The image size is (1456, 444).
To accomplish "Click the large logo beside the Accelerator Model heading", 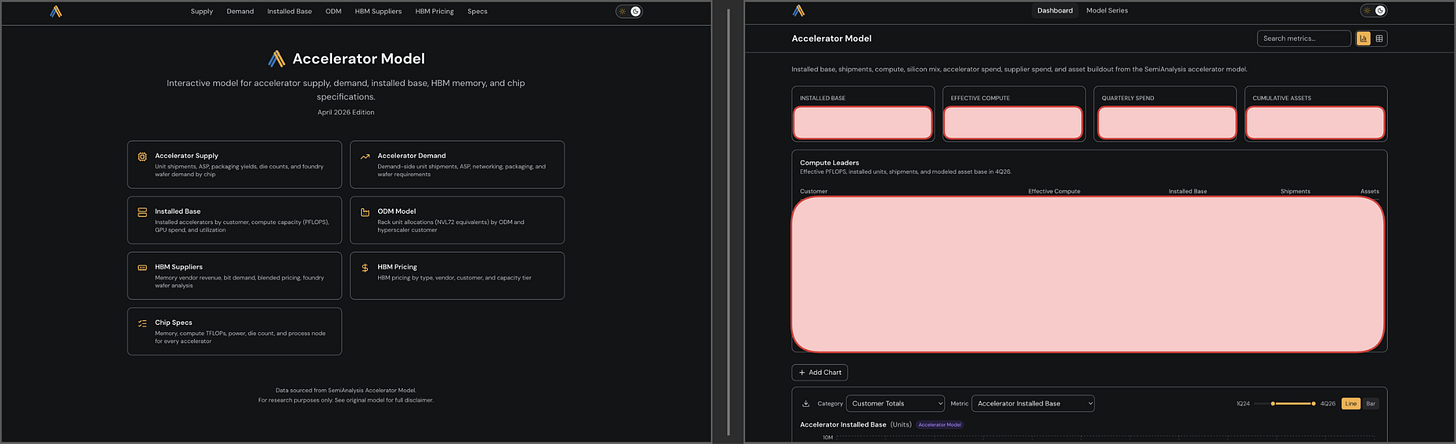I will pos(277,59).
